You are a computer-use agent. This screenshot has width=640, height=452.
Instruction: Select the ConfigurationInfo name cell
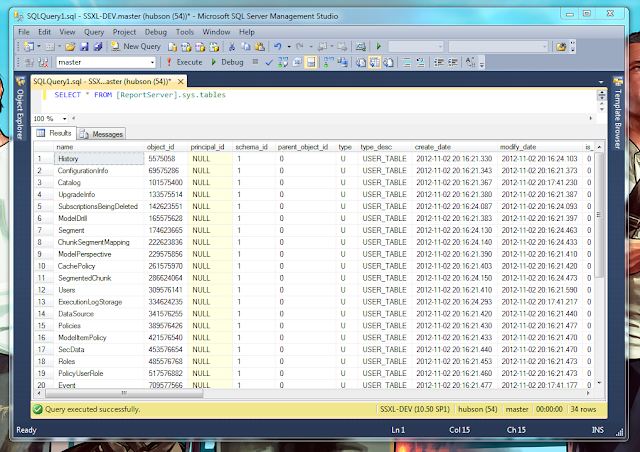tap(99, 171)
